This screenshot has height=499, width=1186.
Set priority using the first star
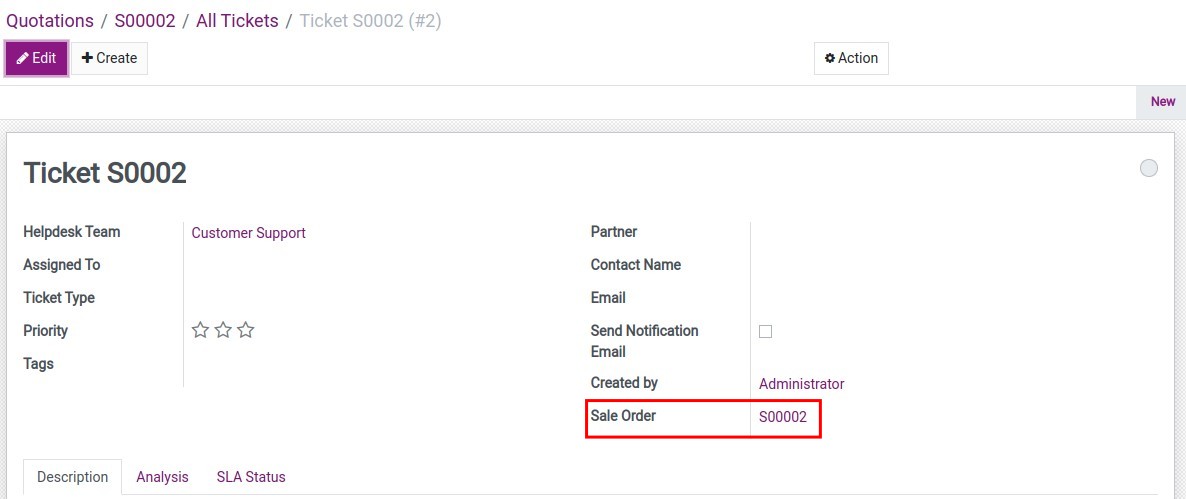(x=200, y=330)
